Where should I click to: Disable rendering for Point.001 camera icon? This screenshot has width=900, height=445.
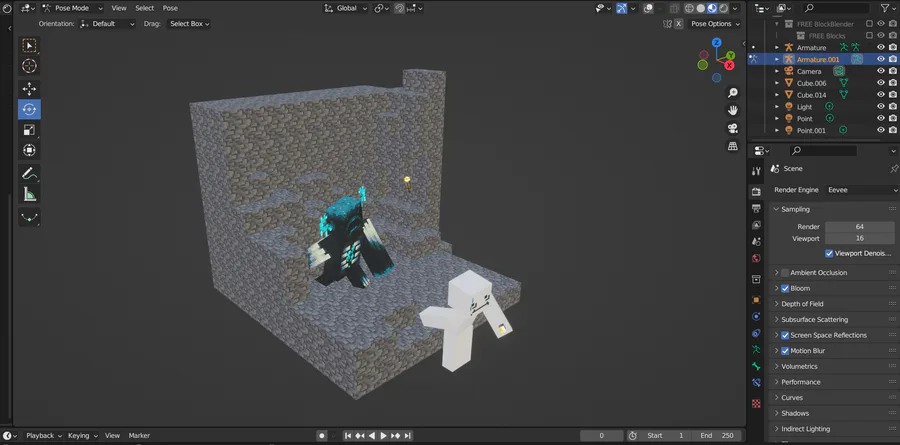893,130
